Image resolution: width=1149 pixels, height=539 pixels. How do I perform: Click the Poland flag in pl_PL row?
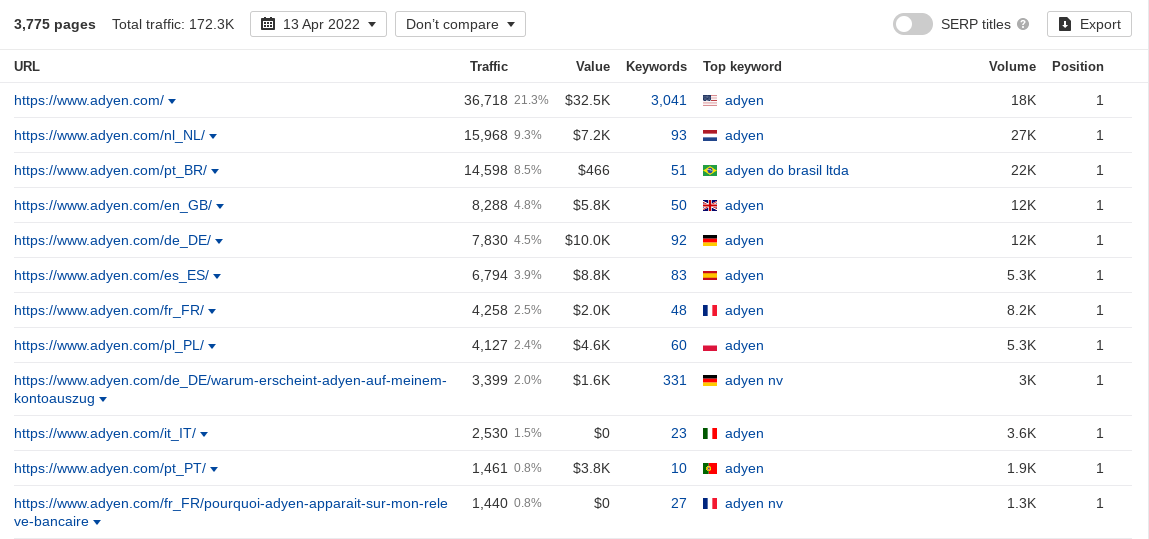coord(709,346)
